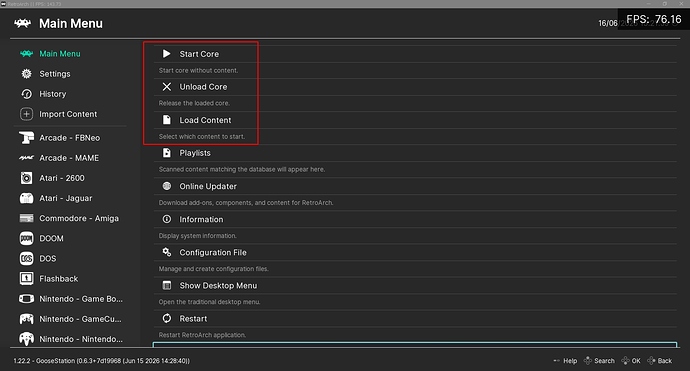Click the Start Core play icon
Viewport: 690px width, 371px height.
point(167,54)
